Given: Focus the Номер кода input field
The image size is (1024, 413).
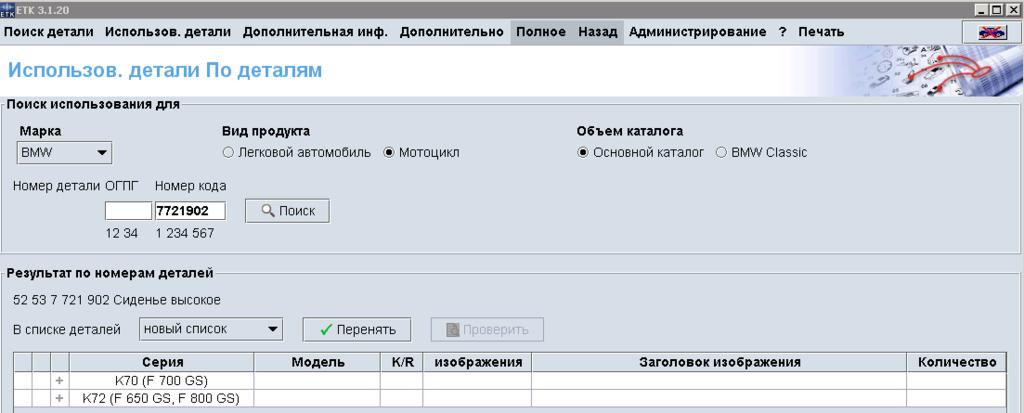Looking at the screenshot, I should (189, 211).
